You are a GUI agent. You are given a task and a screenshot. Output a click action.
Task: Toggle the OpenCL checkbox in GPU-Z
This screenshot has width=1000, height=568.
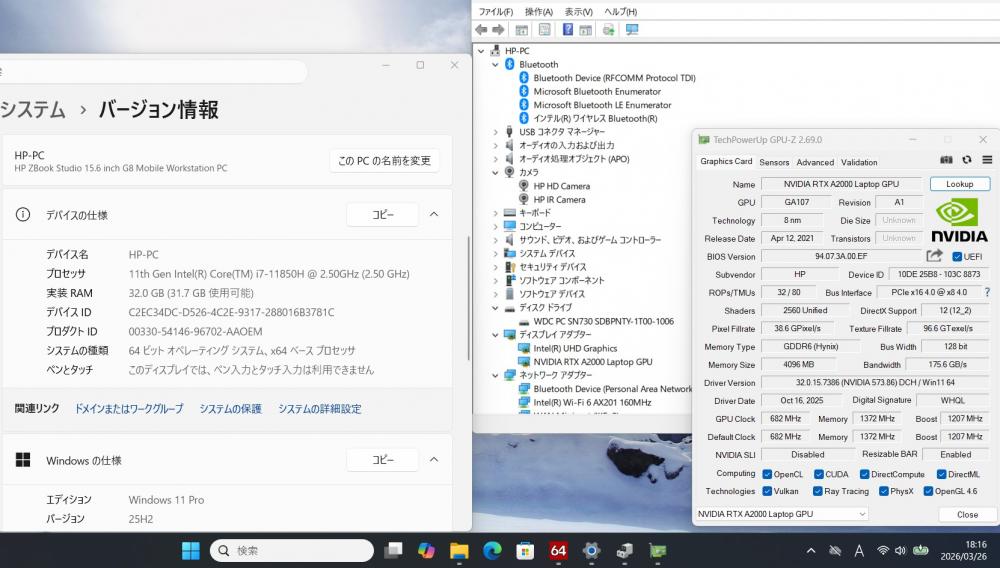point(767,474)
